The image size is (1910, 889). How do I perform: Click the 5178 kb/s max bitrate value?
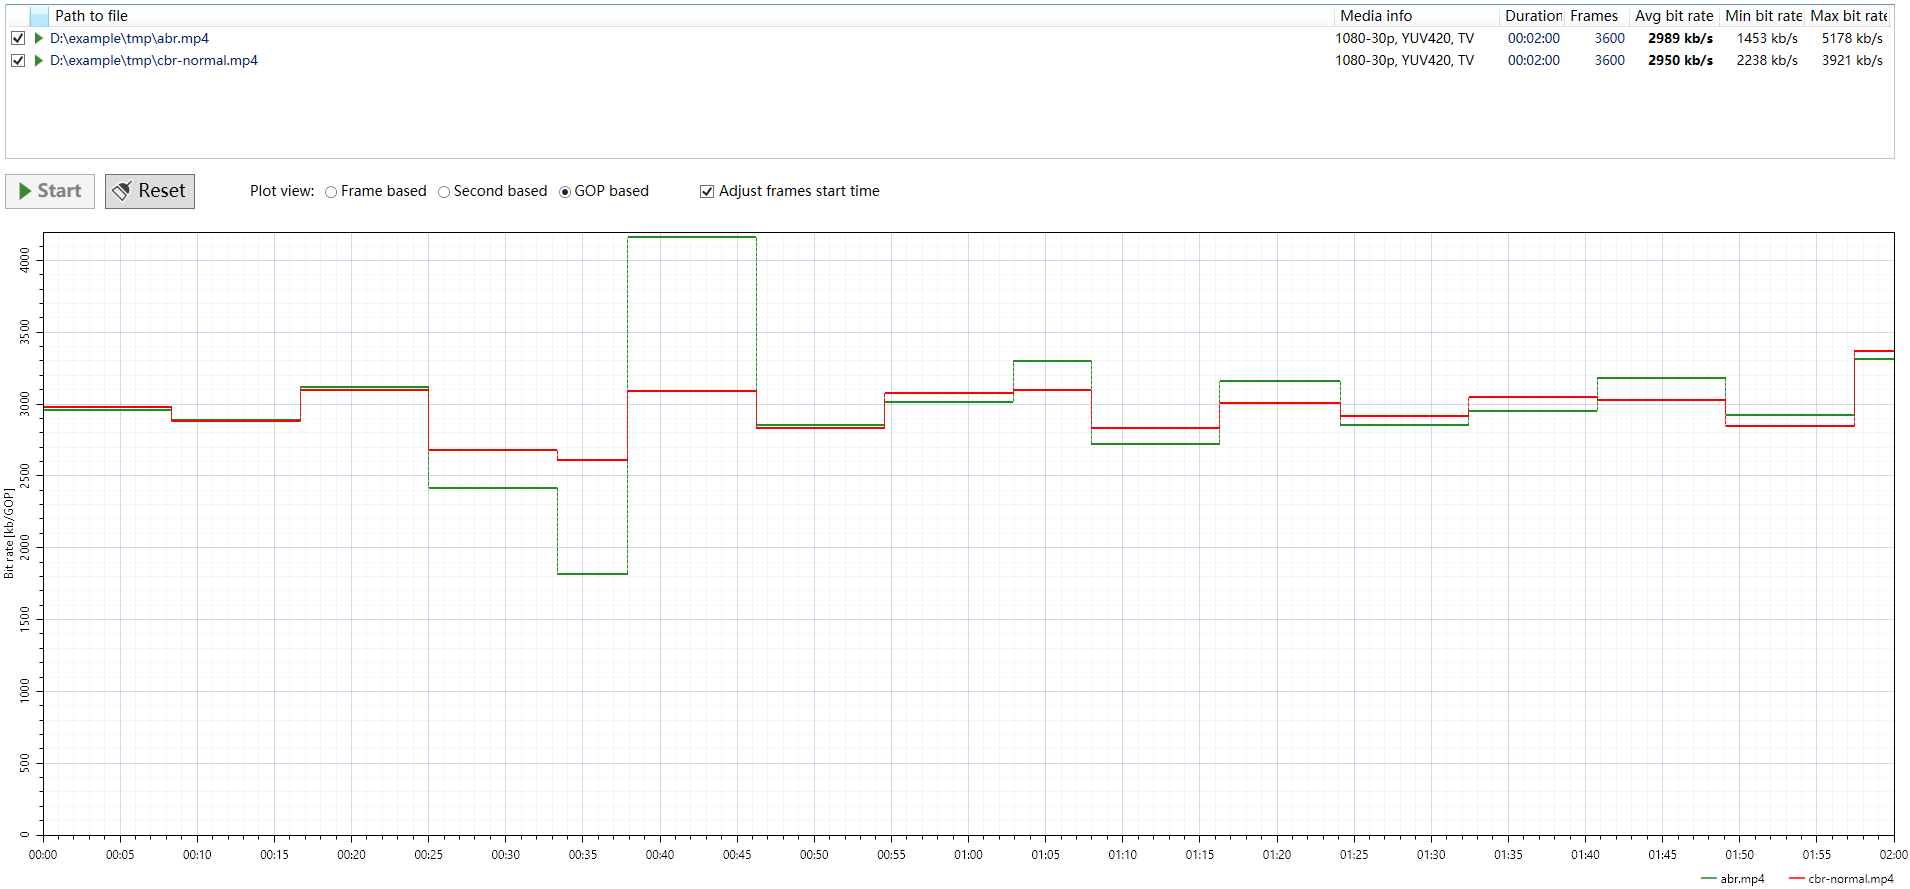pos(1852,38)
